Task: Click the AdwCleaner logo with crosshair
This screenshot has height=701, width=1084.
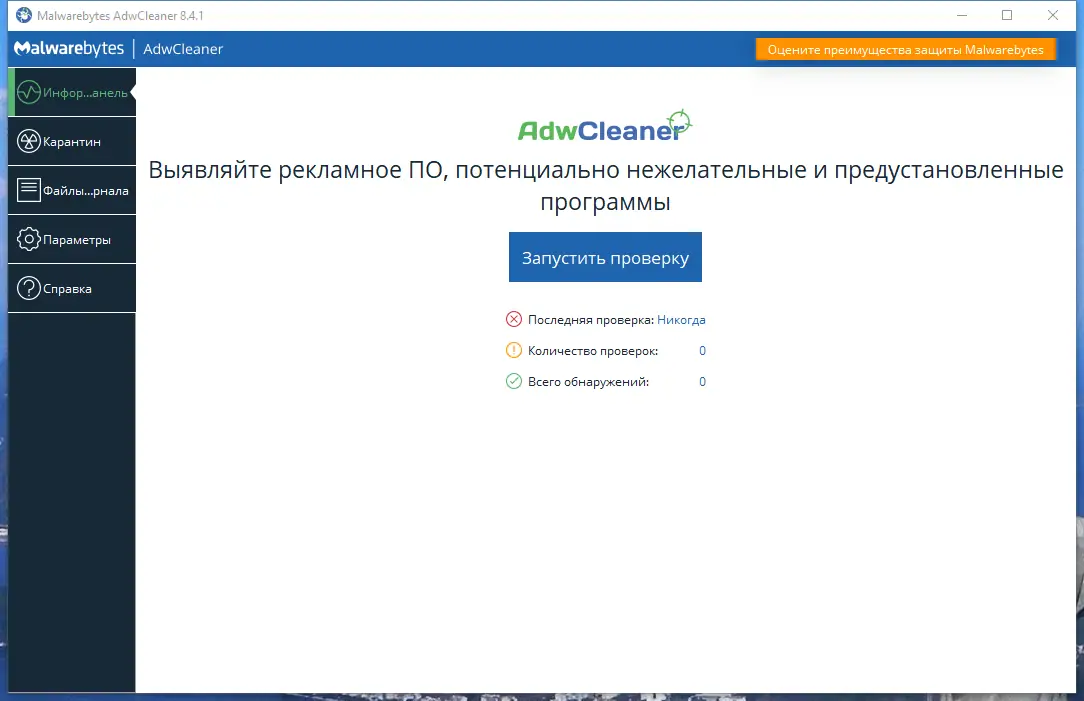Action: [x=605, y=126]
